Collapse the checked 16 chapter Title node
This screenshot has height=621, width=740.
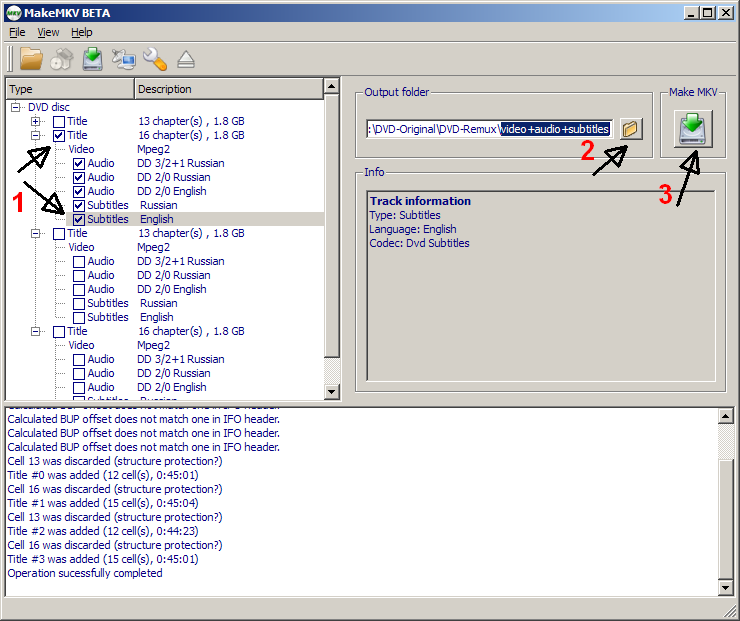click(35, 135)
